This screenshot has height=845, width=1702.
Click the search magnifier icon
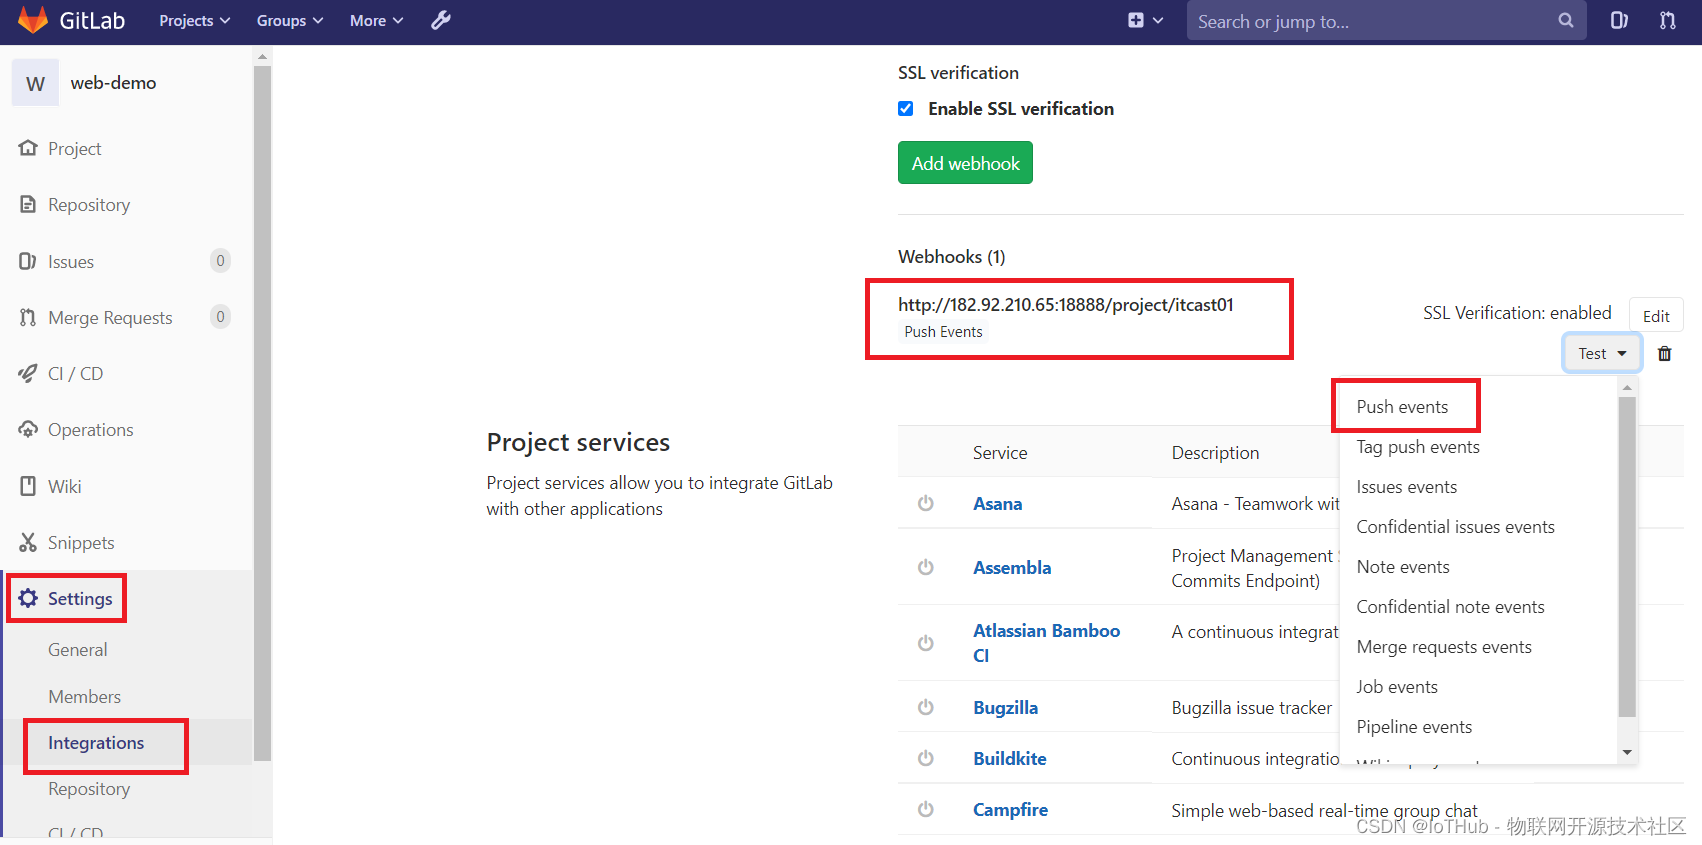pyautogui.click(x=1565, y=20)
